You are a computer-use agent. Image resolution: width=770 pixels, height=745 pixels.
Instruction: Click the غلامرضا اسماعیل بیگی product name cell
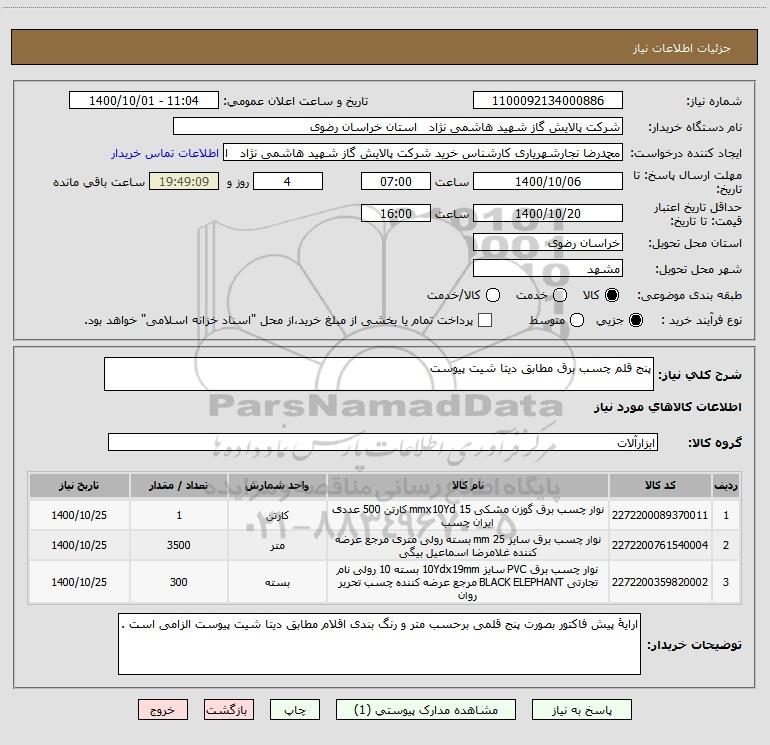point(468,546)
